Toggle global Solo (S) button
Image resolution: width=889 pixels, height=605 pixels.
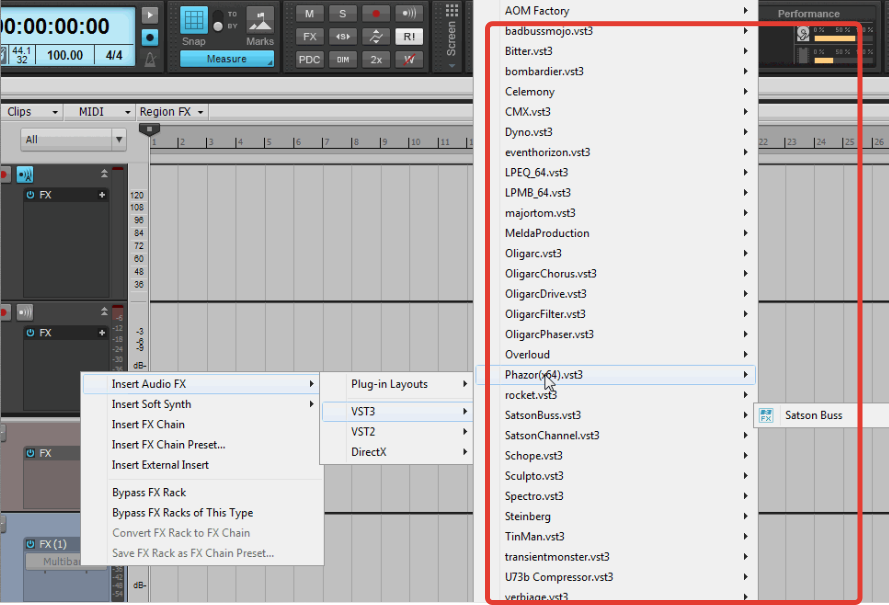coord(342,14)
